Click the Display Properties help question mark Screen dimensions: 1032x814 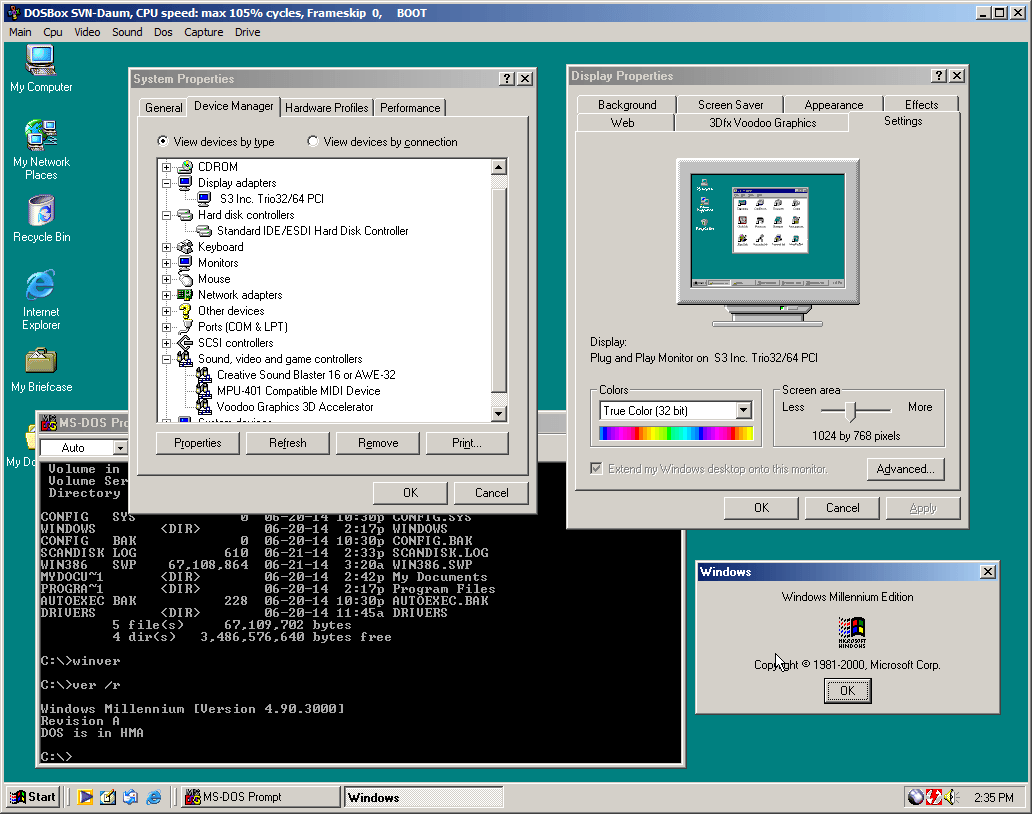(939, 76)
